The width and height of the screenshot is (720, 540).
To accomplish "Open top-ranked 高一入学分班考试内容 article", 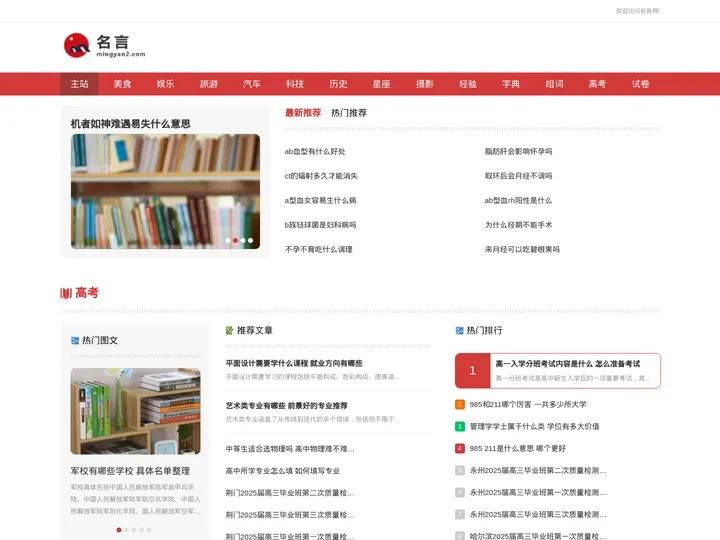I will pos(568,364).
